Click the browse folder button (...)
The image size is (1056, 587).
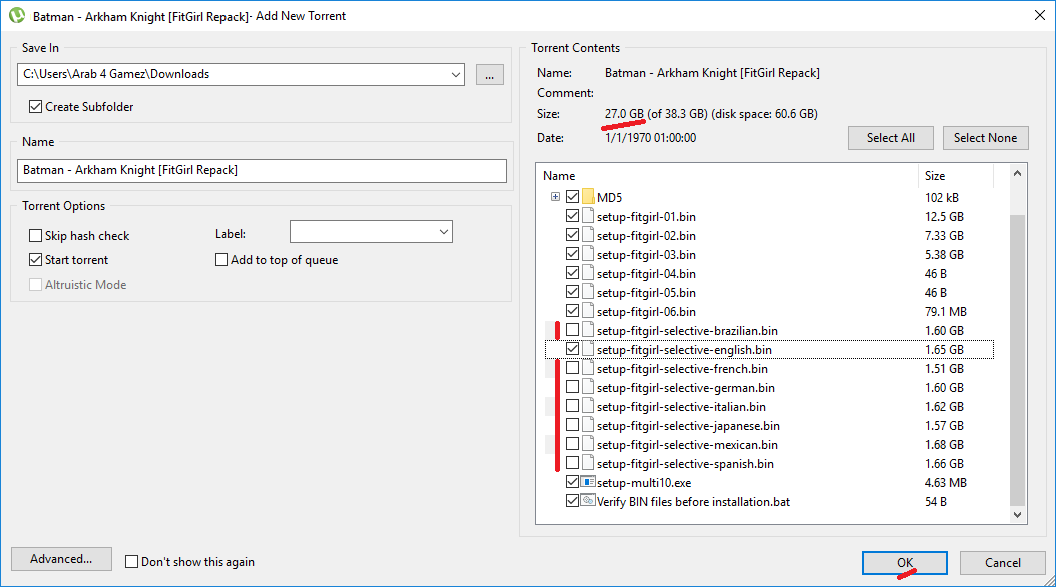[x=490, y=75]
